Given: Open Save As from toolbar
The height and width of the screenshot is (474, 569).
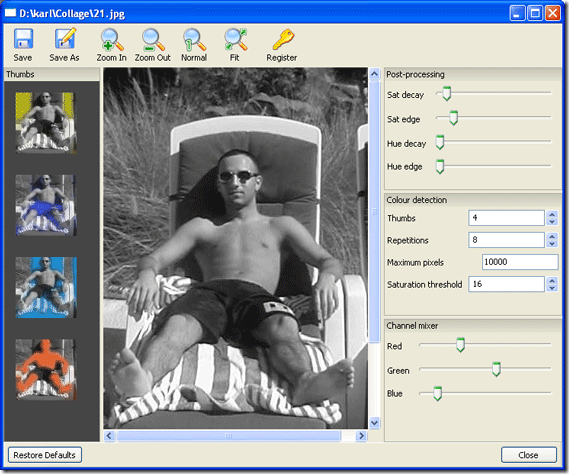Looking at the screenshot, I should 65,38.
